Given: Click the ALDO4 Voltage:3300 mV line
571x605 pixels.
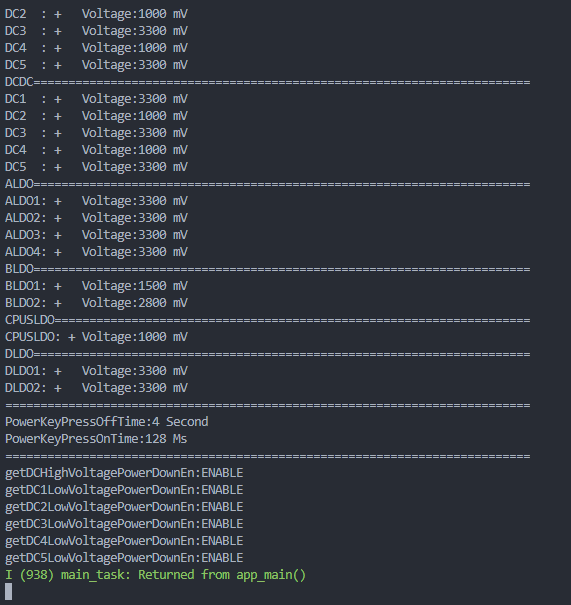Looking at the screenshot, I should 96,252.
